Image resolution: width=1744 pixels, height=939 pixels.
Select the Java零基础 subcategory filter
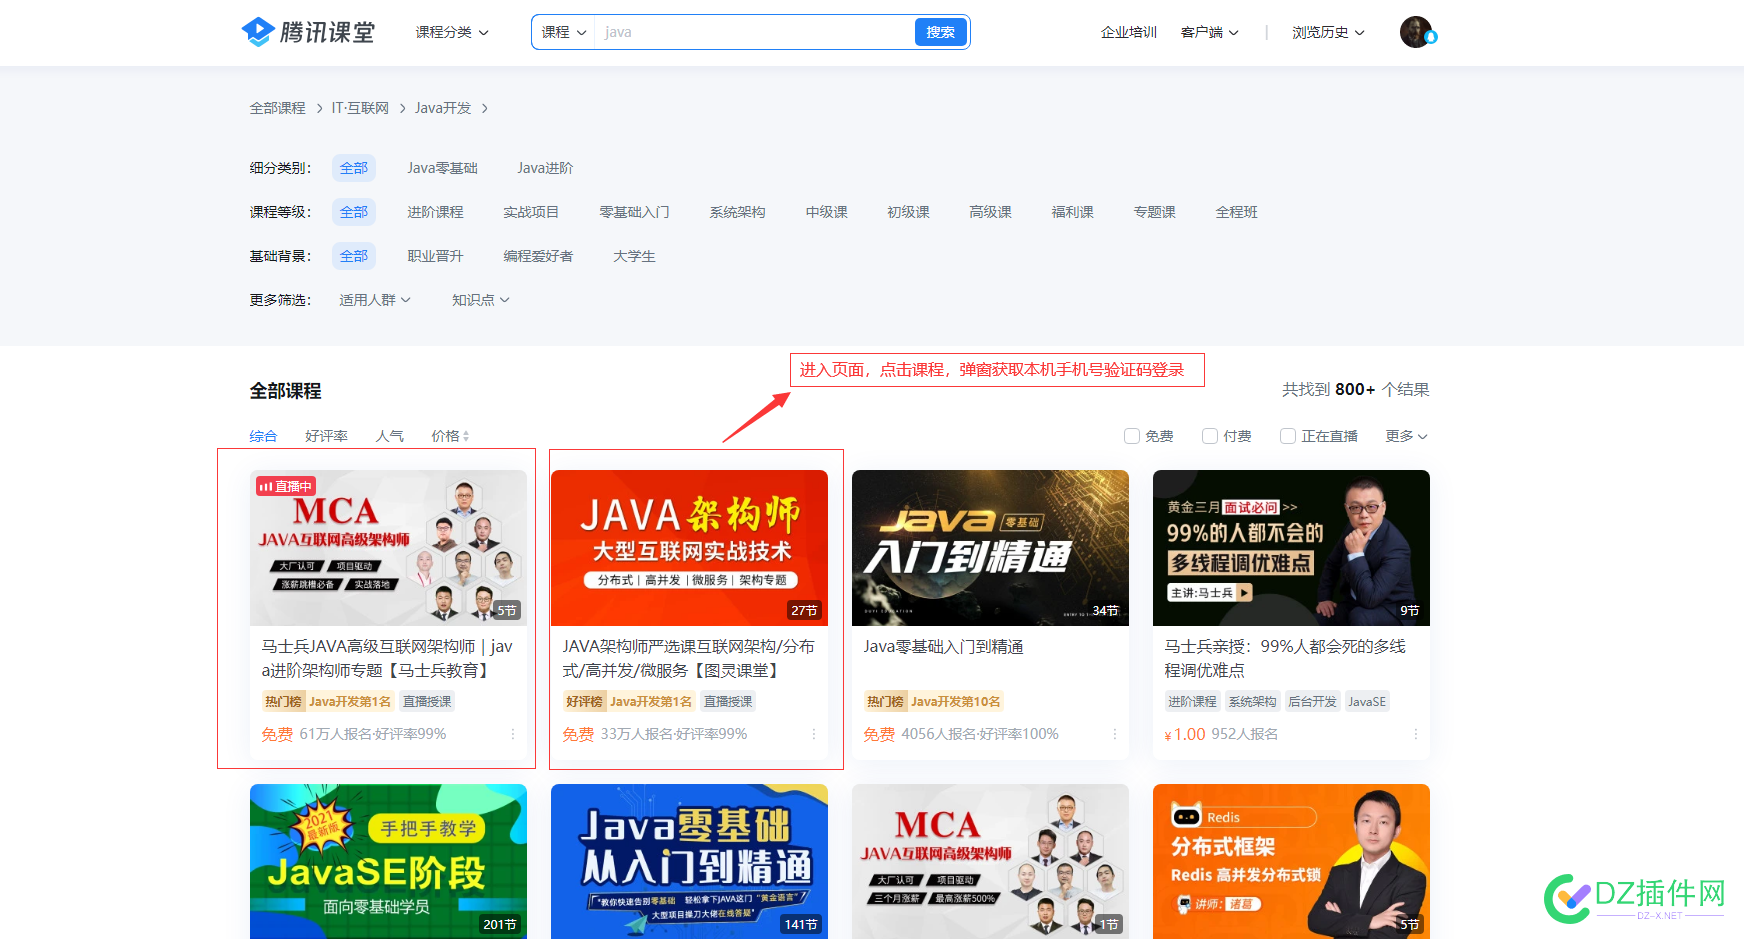pos(442,168)
